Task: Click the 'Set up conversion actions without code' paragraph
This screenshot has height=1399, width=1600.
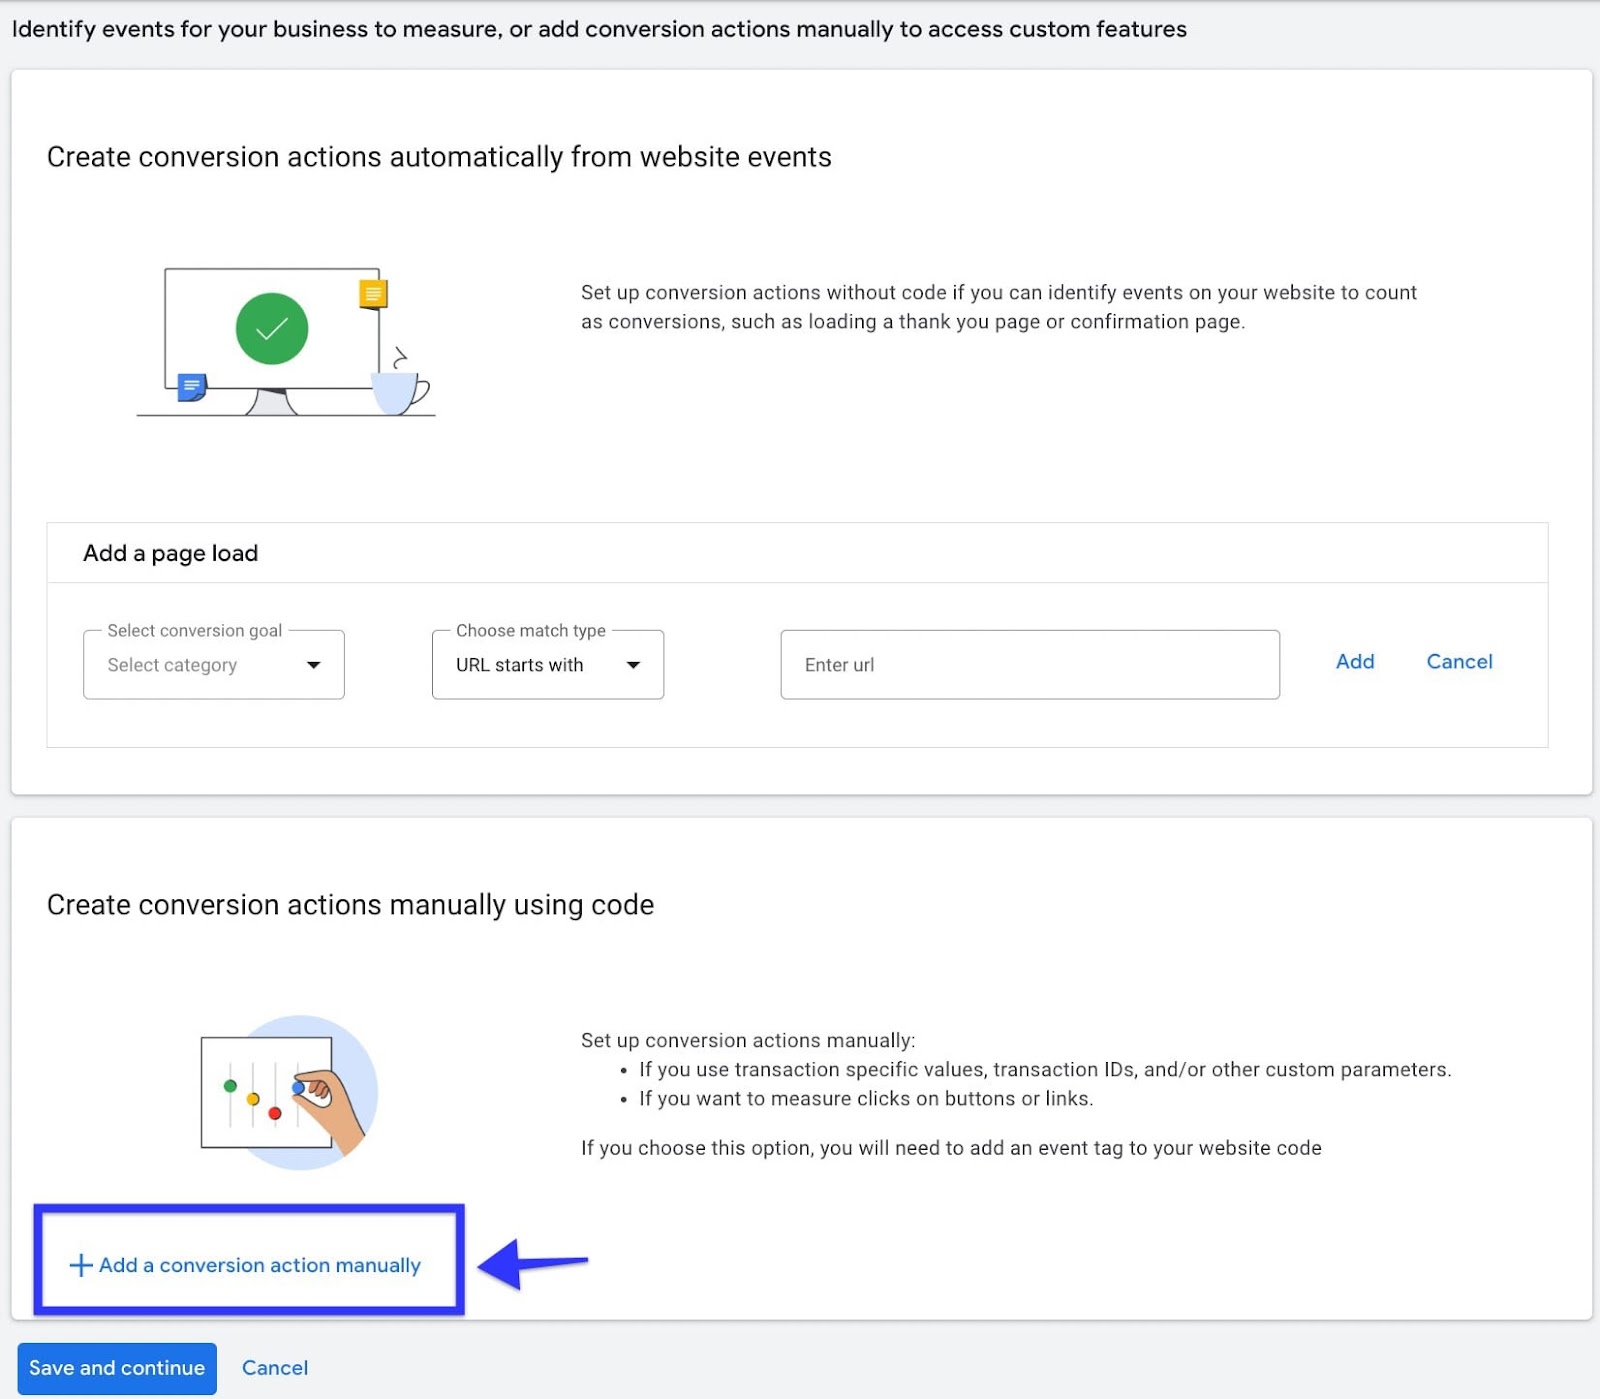Action: tap(998, 307)
